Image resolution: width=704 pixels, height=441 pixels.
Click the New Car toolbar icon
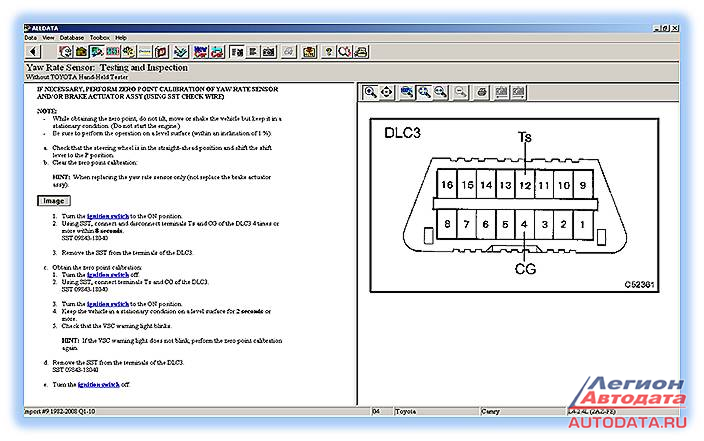point(201,52)
